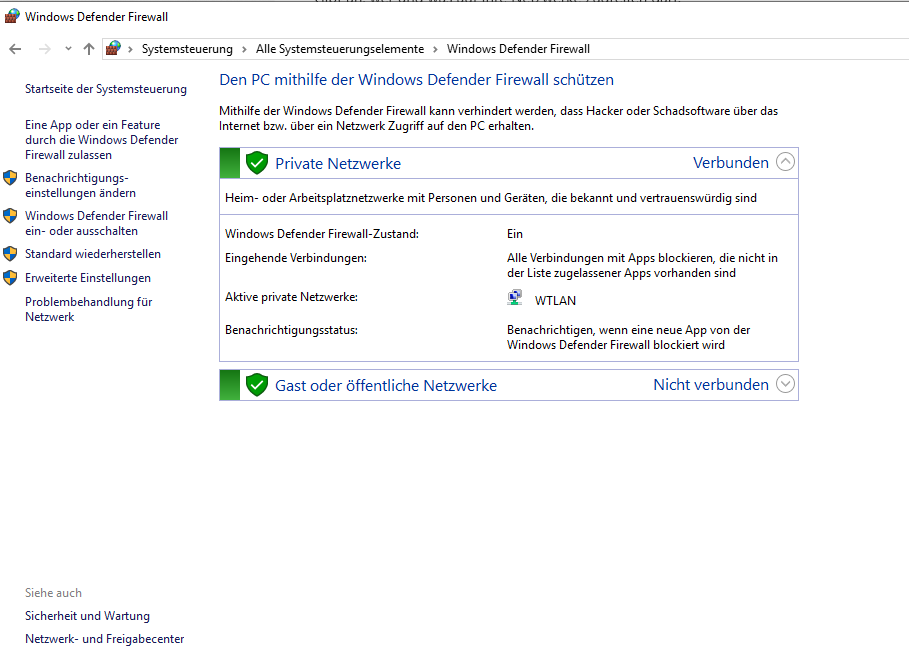
Task: Click shield icon beside Benachrichtigungseinstellungen ändern
Action: (x=10, y=178)
